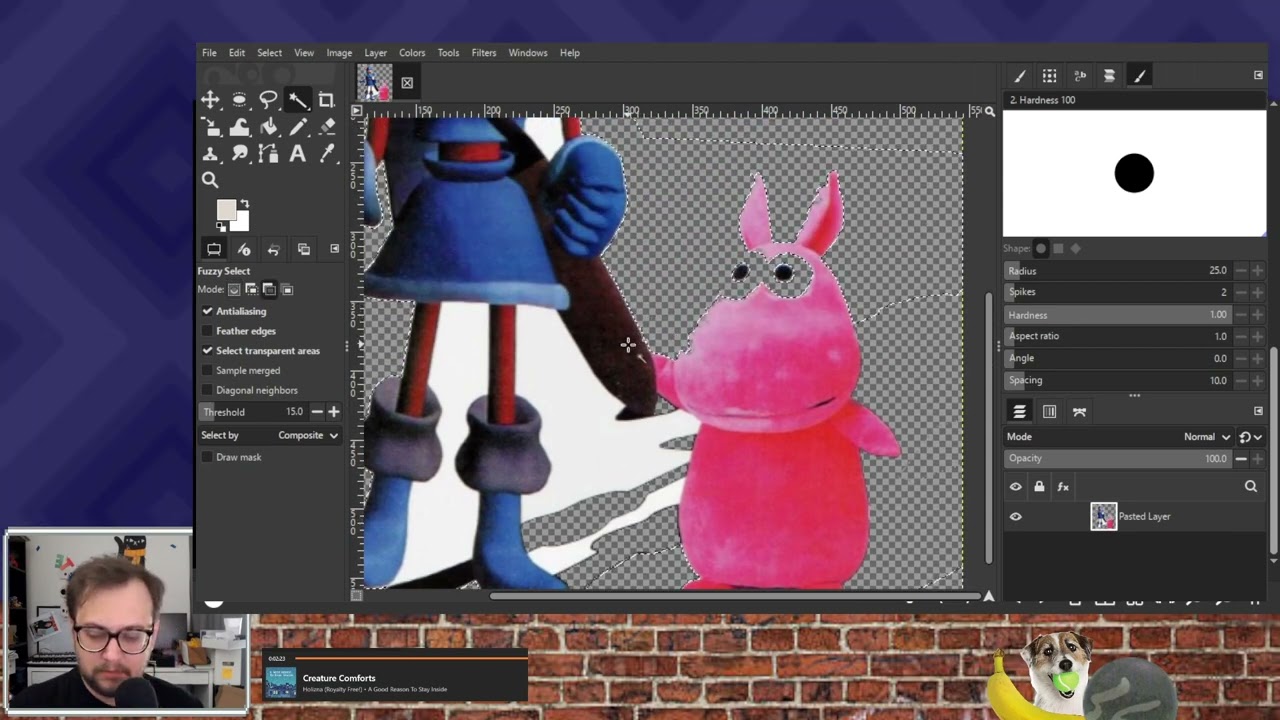Open the Colors menu
The height and width of the screenshot is (720, 1280).
pyautogui.click(x=412, y=53)
